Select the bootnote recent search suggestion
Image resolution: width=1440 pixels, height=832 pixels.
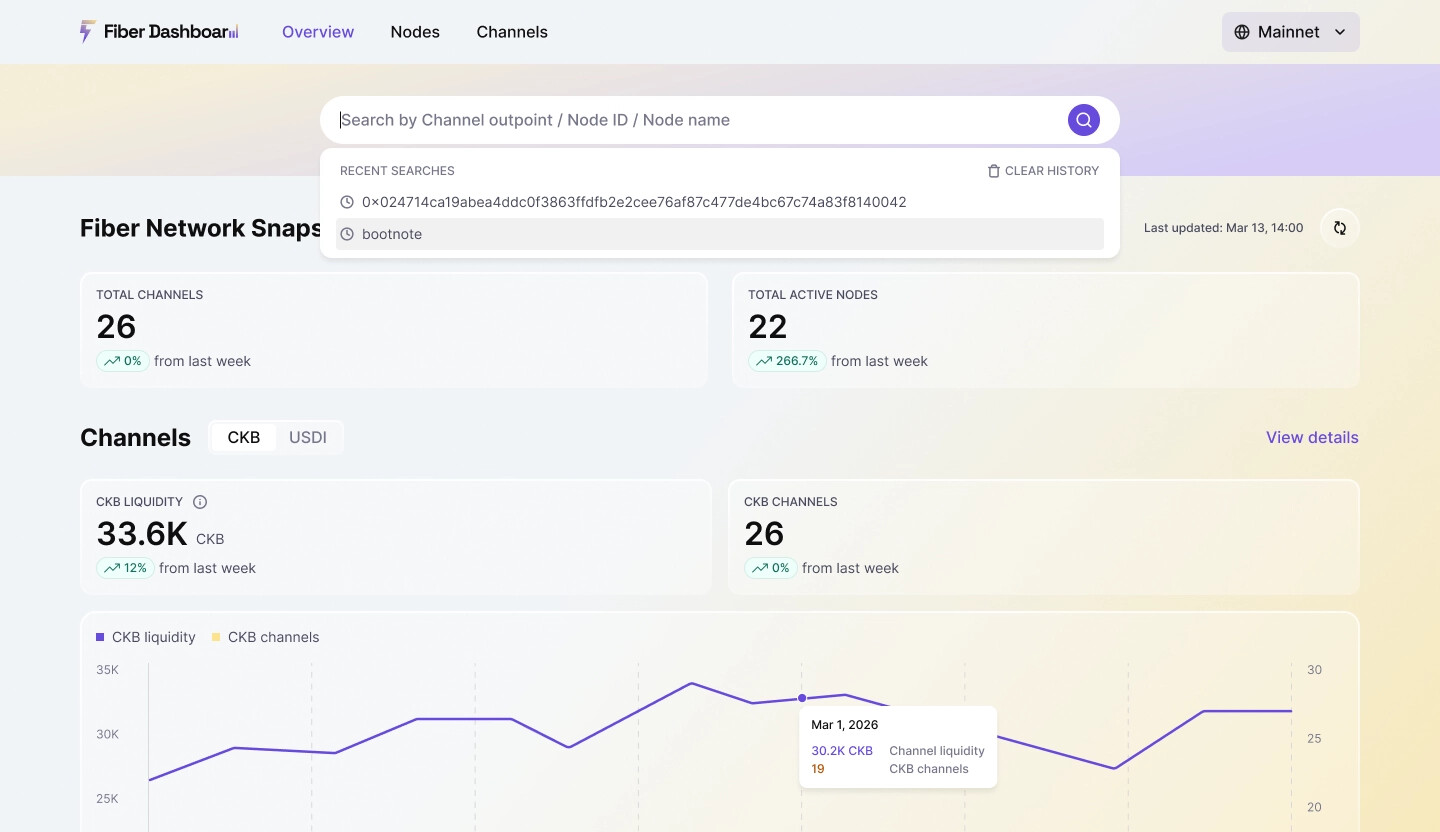[392, 234]
